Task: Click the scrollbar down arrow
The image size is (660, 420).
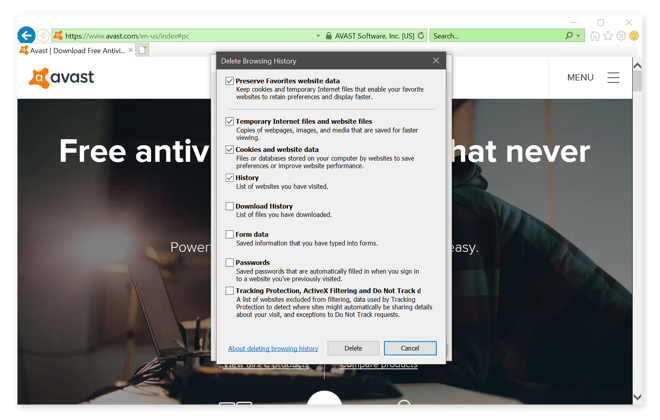Action: (x=637, y=397)
